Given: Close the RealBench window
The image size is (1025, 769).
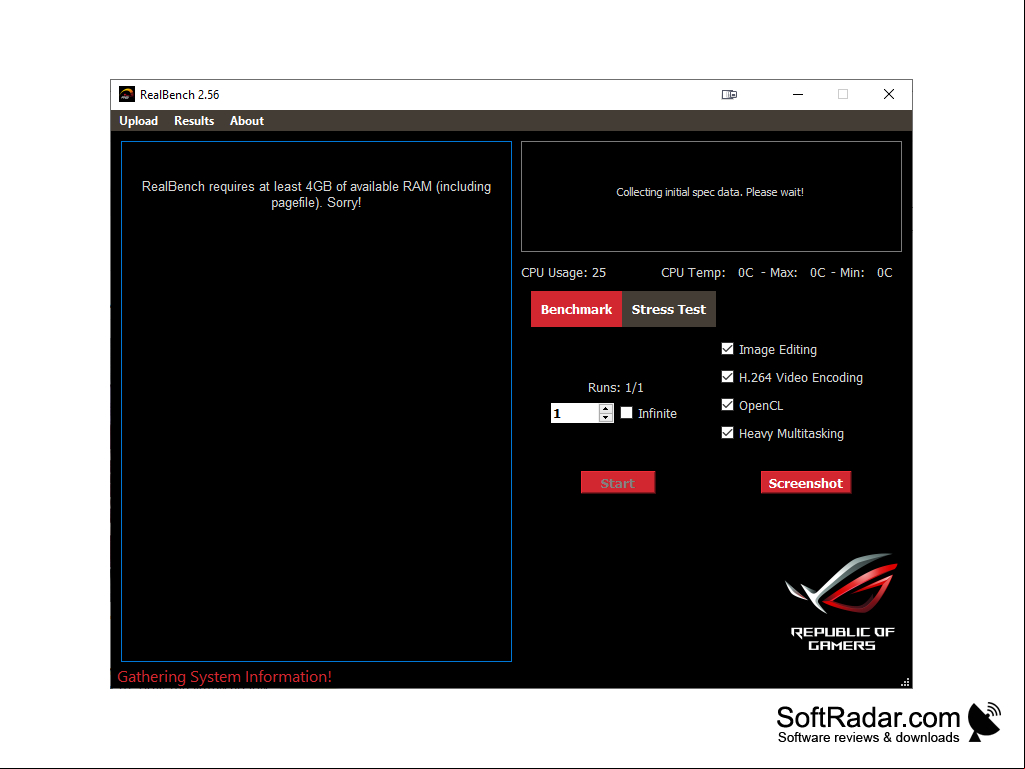Looking at the screenshot, I should pyautogui.click(x=888, y=95).
